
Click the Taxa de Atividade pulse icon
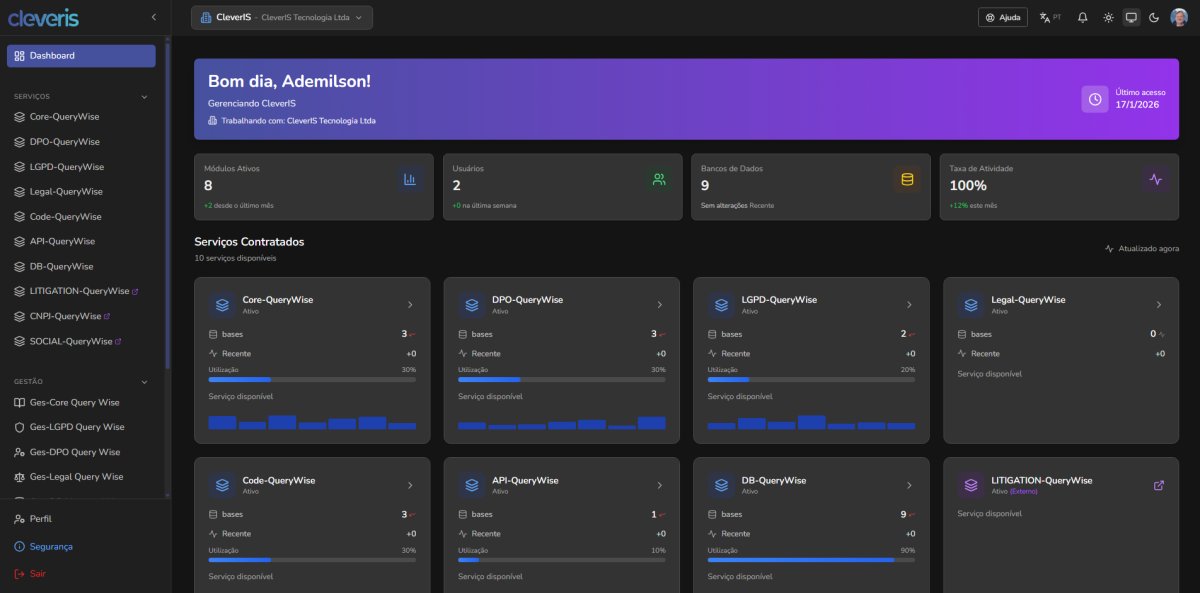(x=1155, y=180)
